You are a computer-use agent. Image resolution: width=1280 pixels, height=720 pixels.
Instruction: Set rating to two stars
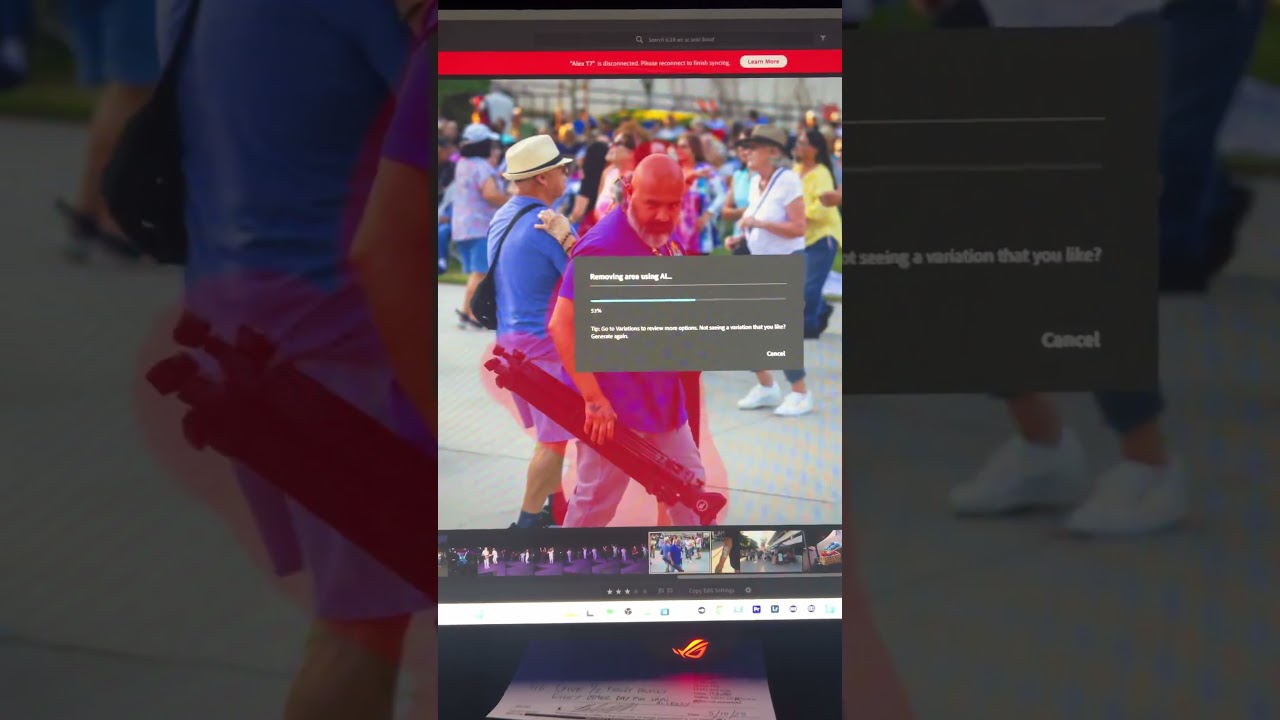tap(618, 591)
